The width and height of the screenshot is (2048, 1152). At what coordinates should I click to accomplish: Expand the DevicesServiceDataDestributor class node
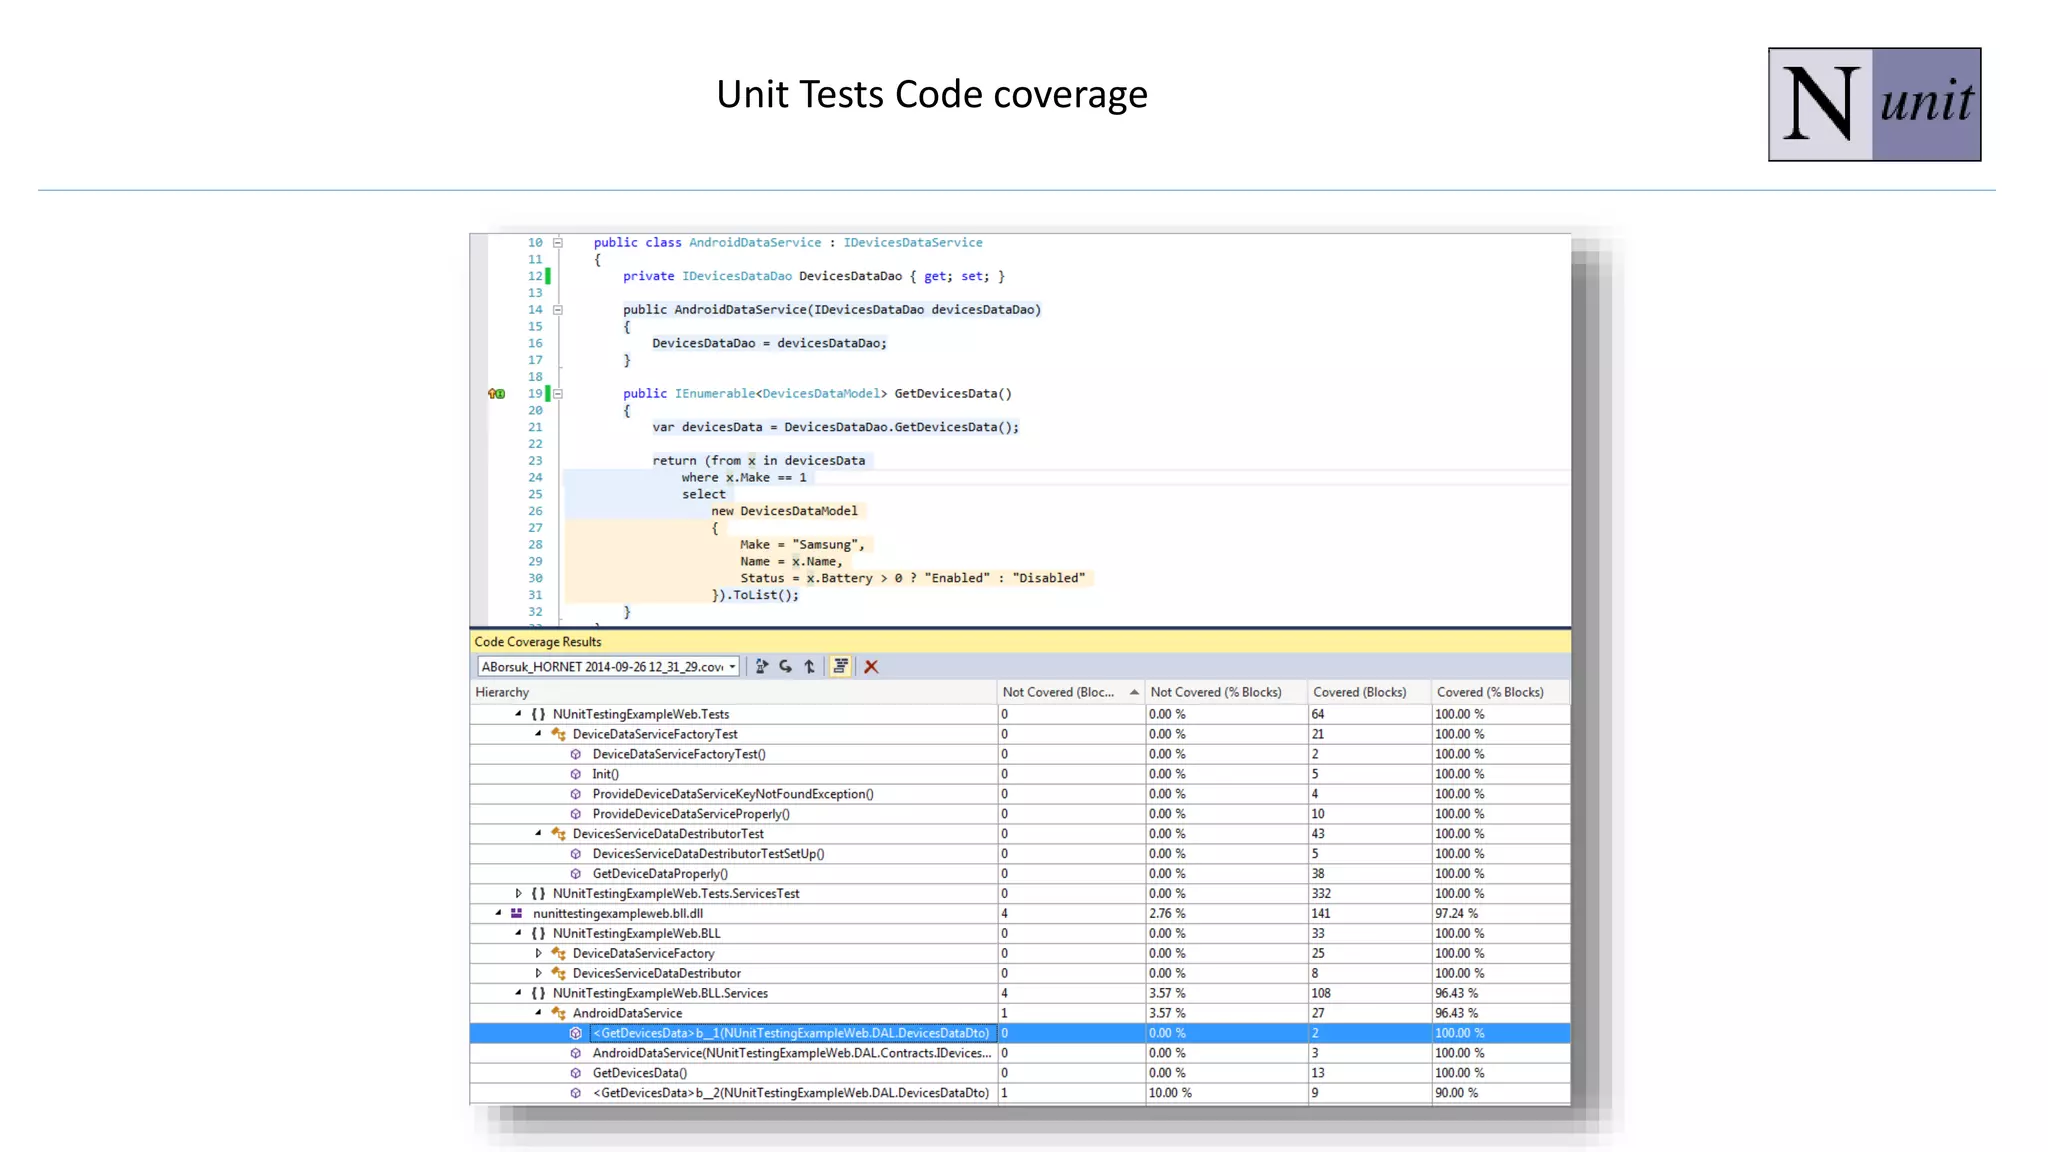click(x=538, y=973)
